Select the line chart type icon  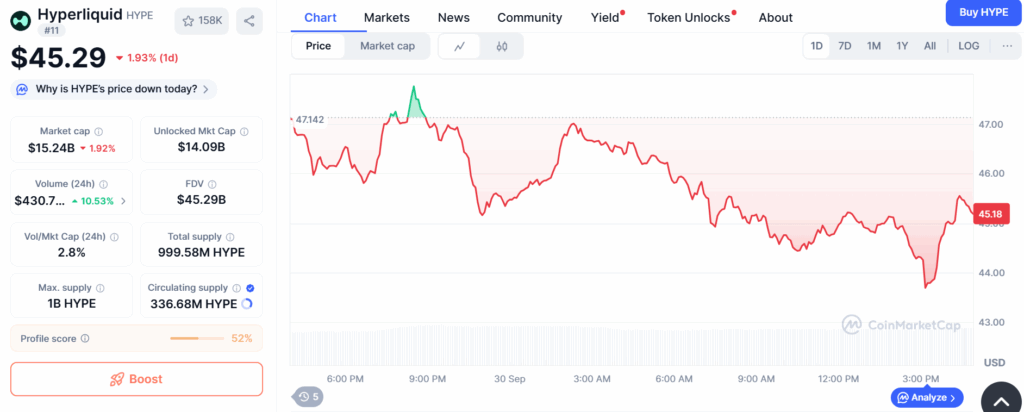(460, 46)
